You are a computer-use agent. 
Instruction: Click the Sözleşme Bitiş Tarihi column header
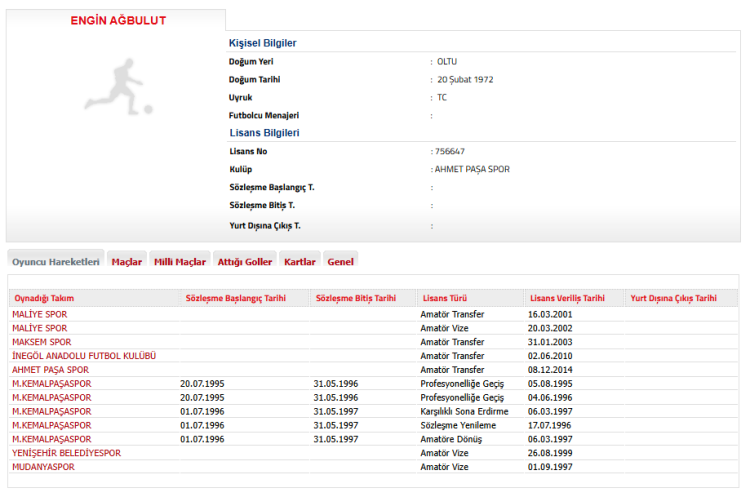(x=354, y=298)
